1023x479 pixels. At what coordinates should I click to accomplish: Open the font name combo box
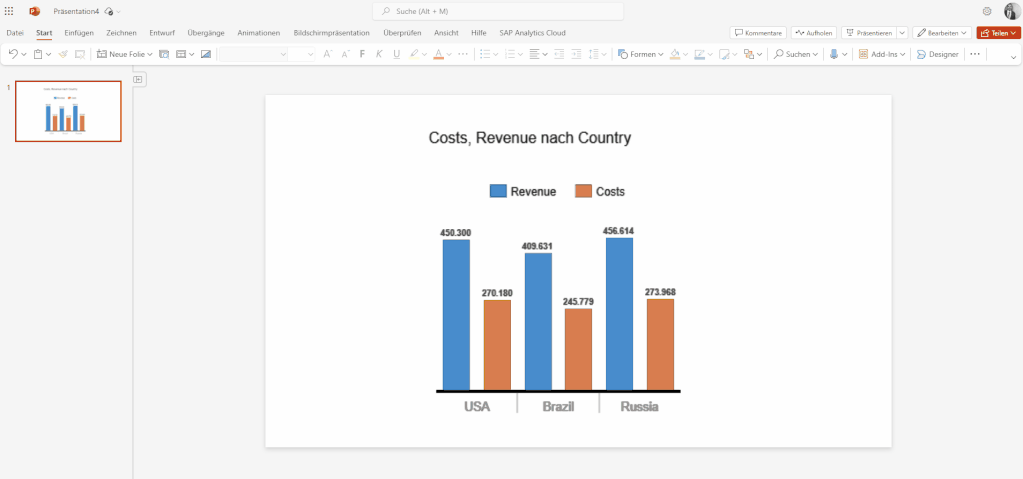click(x=252, y=54)
